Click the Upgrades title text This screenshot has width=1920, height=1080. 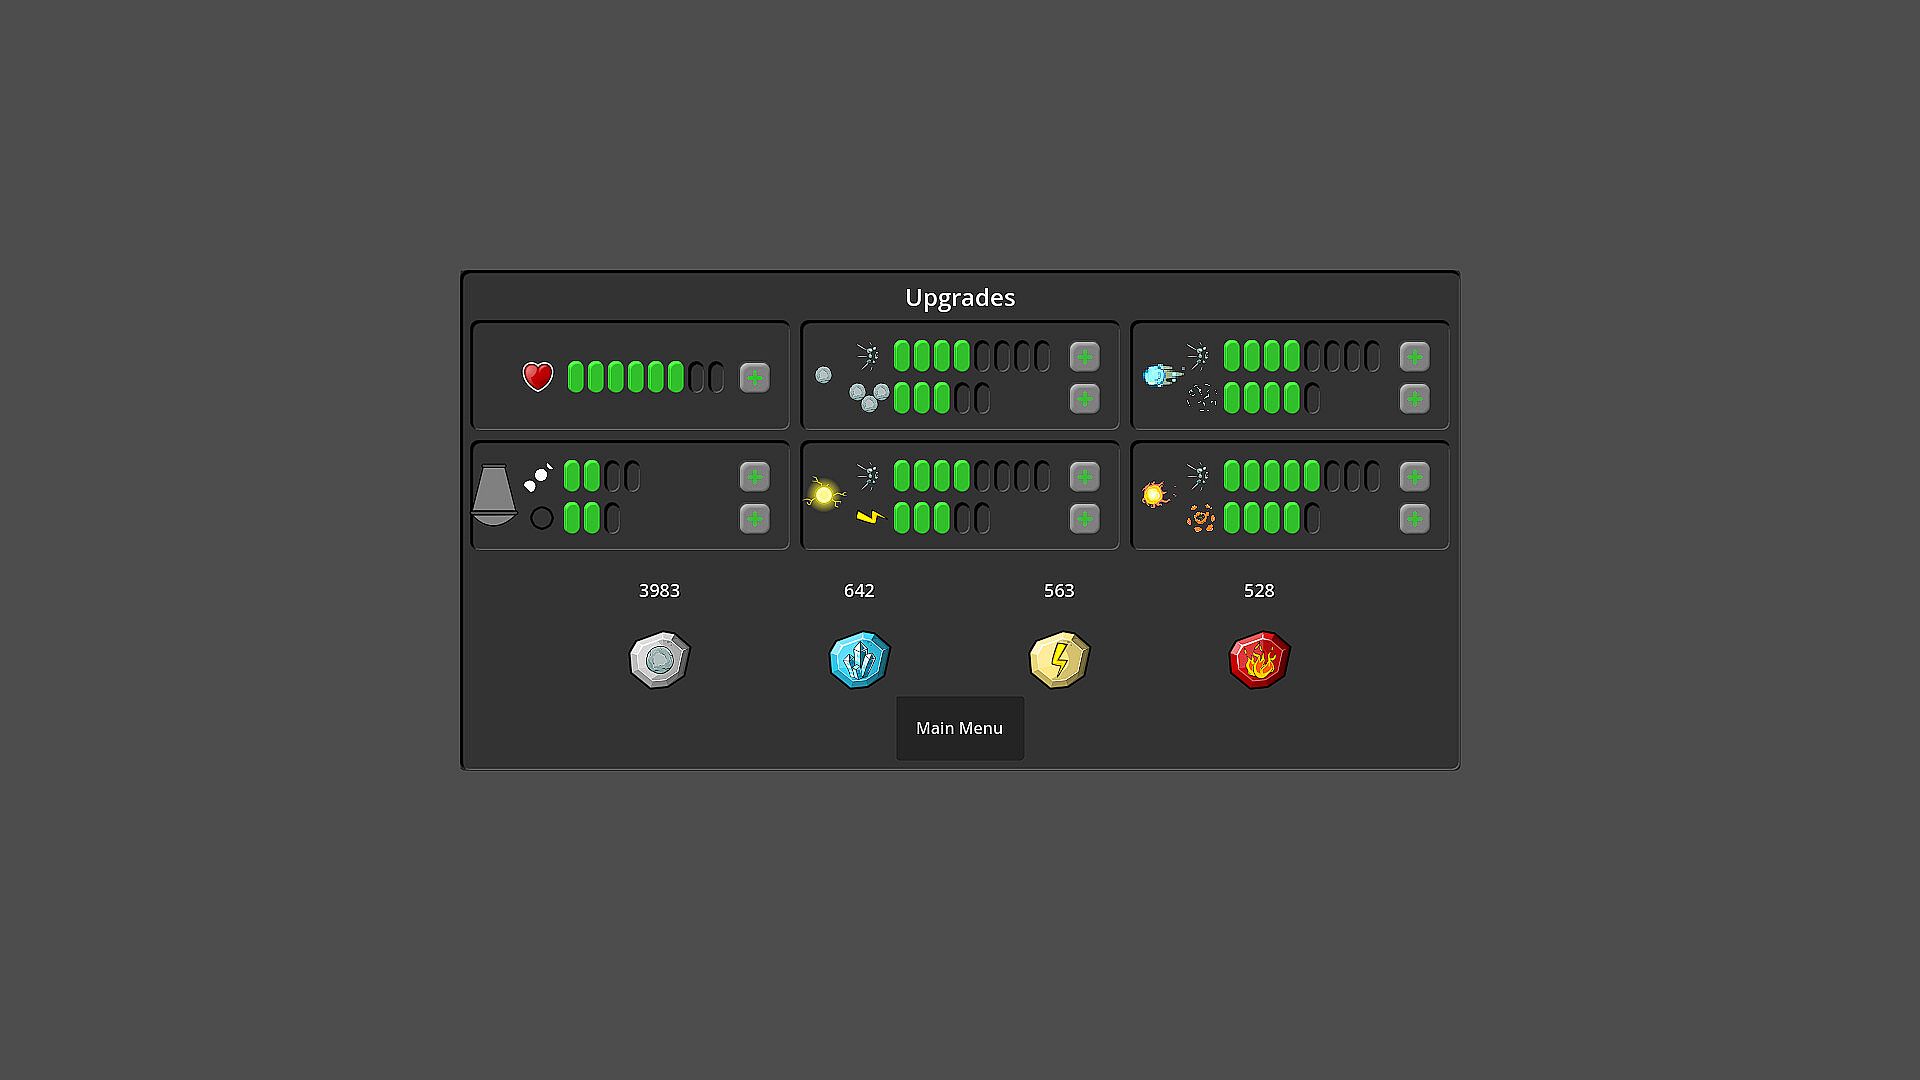pos(959,298)
